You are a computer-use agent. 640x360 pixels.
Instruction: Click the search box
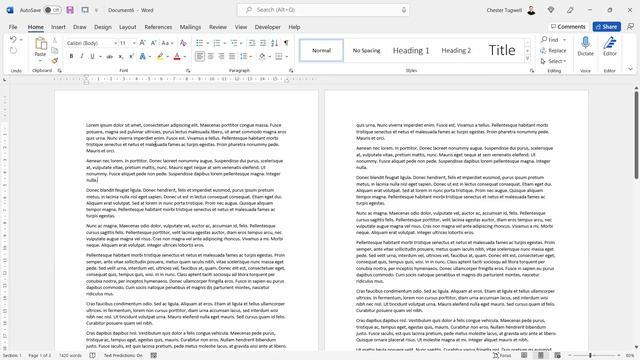323,10
